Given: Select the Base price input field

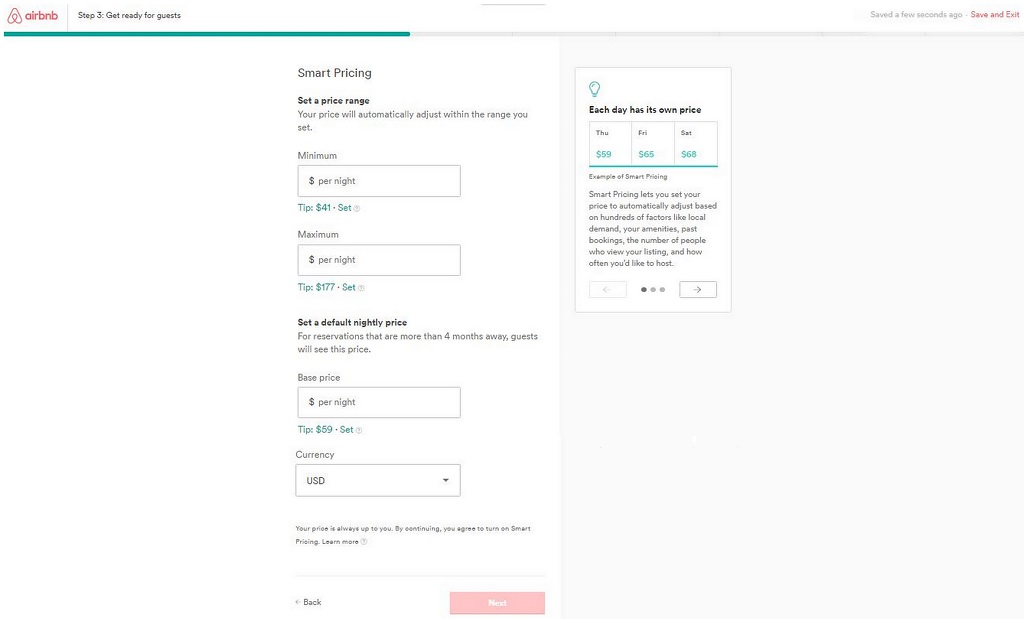Looking at the screenshot, I should (x=379, y=402).
